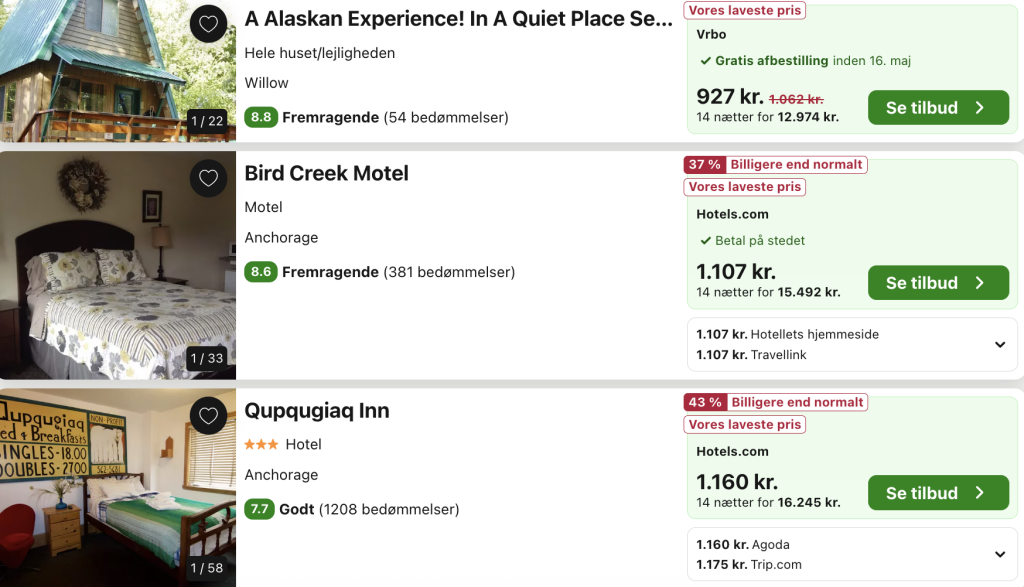The height and width of the screenshot is (587, 1024).
Task: Expand more prices for Bird Creek Motel
Action: click(x=1000, y=344)
